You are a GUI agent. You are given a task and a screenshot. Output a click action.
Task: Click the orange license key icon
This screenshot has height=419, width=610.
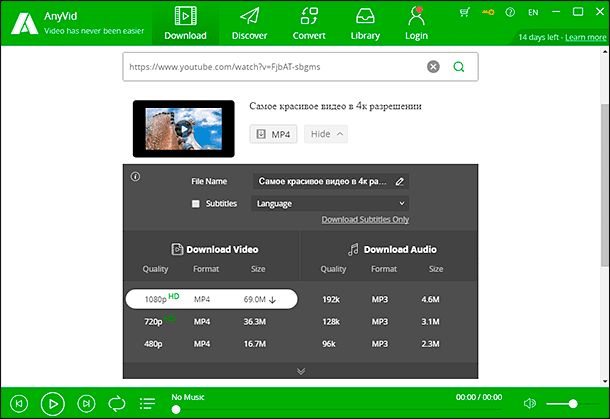click(487, 13)
